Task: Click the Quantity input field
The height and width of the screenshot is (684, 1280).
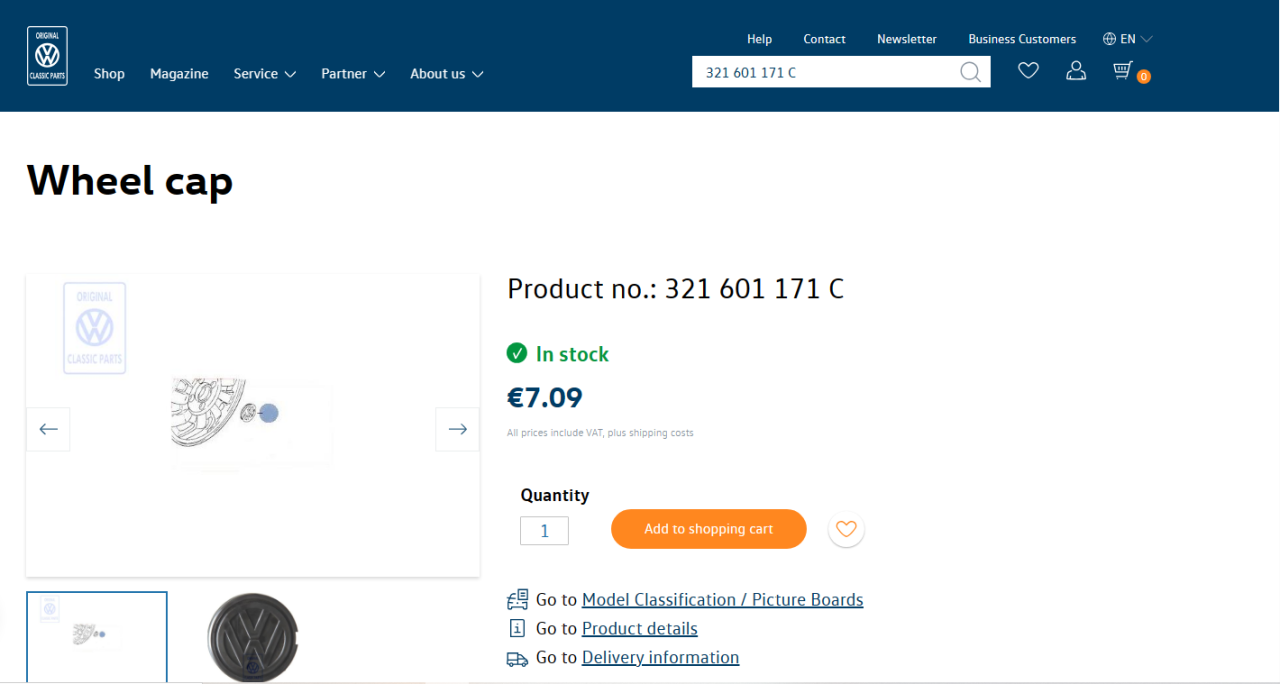Action: click(x=544, y=531)
